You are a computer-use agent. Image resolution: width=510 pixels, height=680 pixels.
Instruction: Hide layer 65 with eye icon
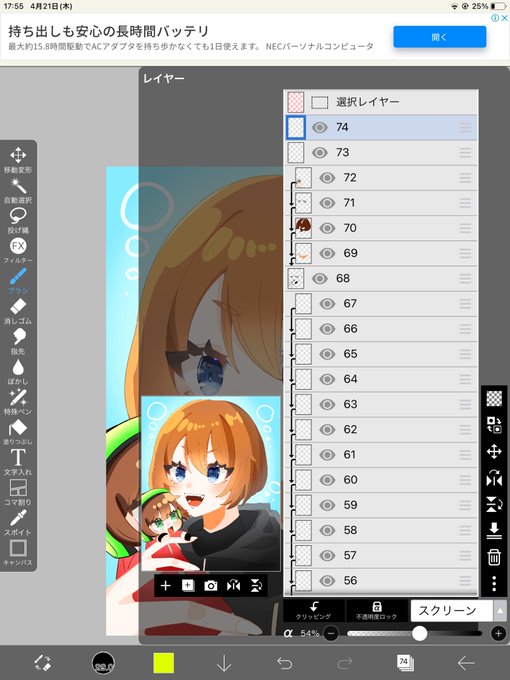(x=327, y=354)
